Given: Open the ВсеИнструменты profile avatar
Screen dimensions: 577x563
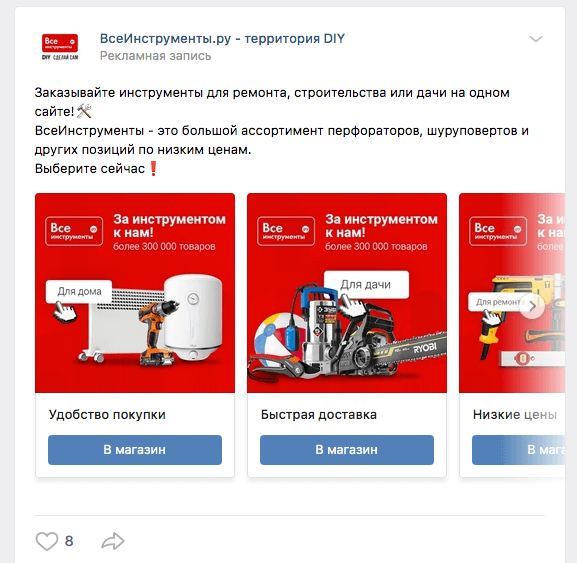Looking at the screenshot, I should click(60, 47).
